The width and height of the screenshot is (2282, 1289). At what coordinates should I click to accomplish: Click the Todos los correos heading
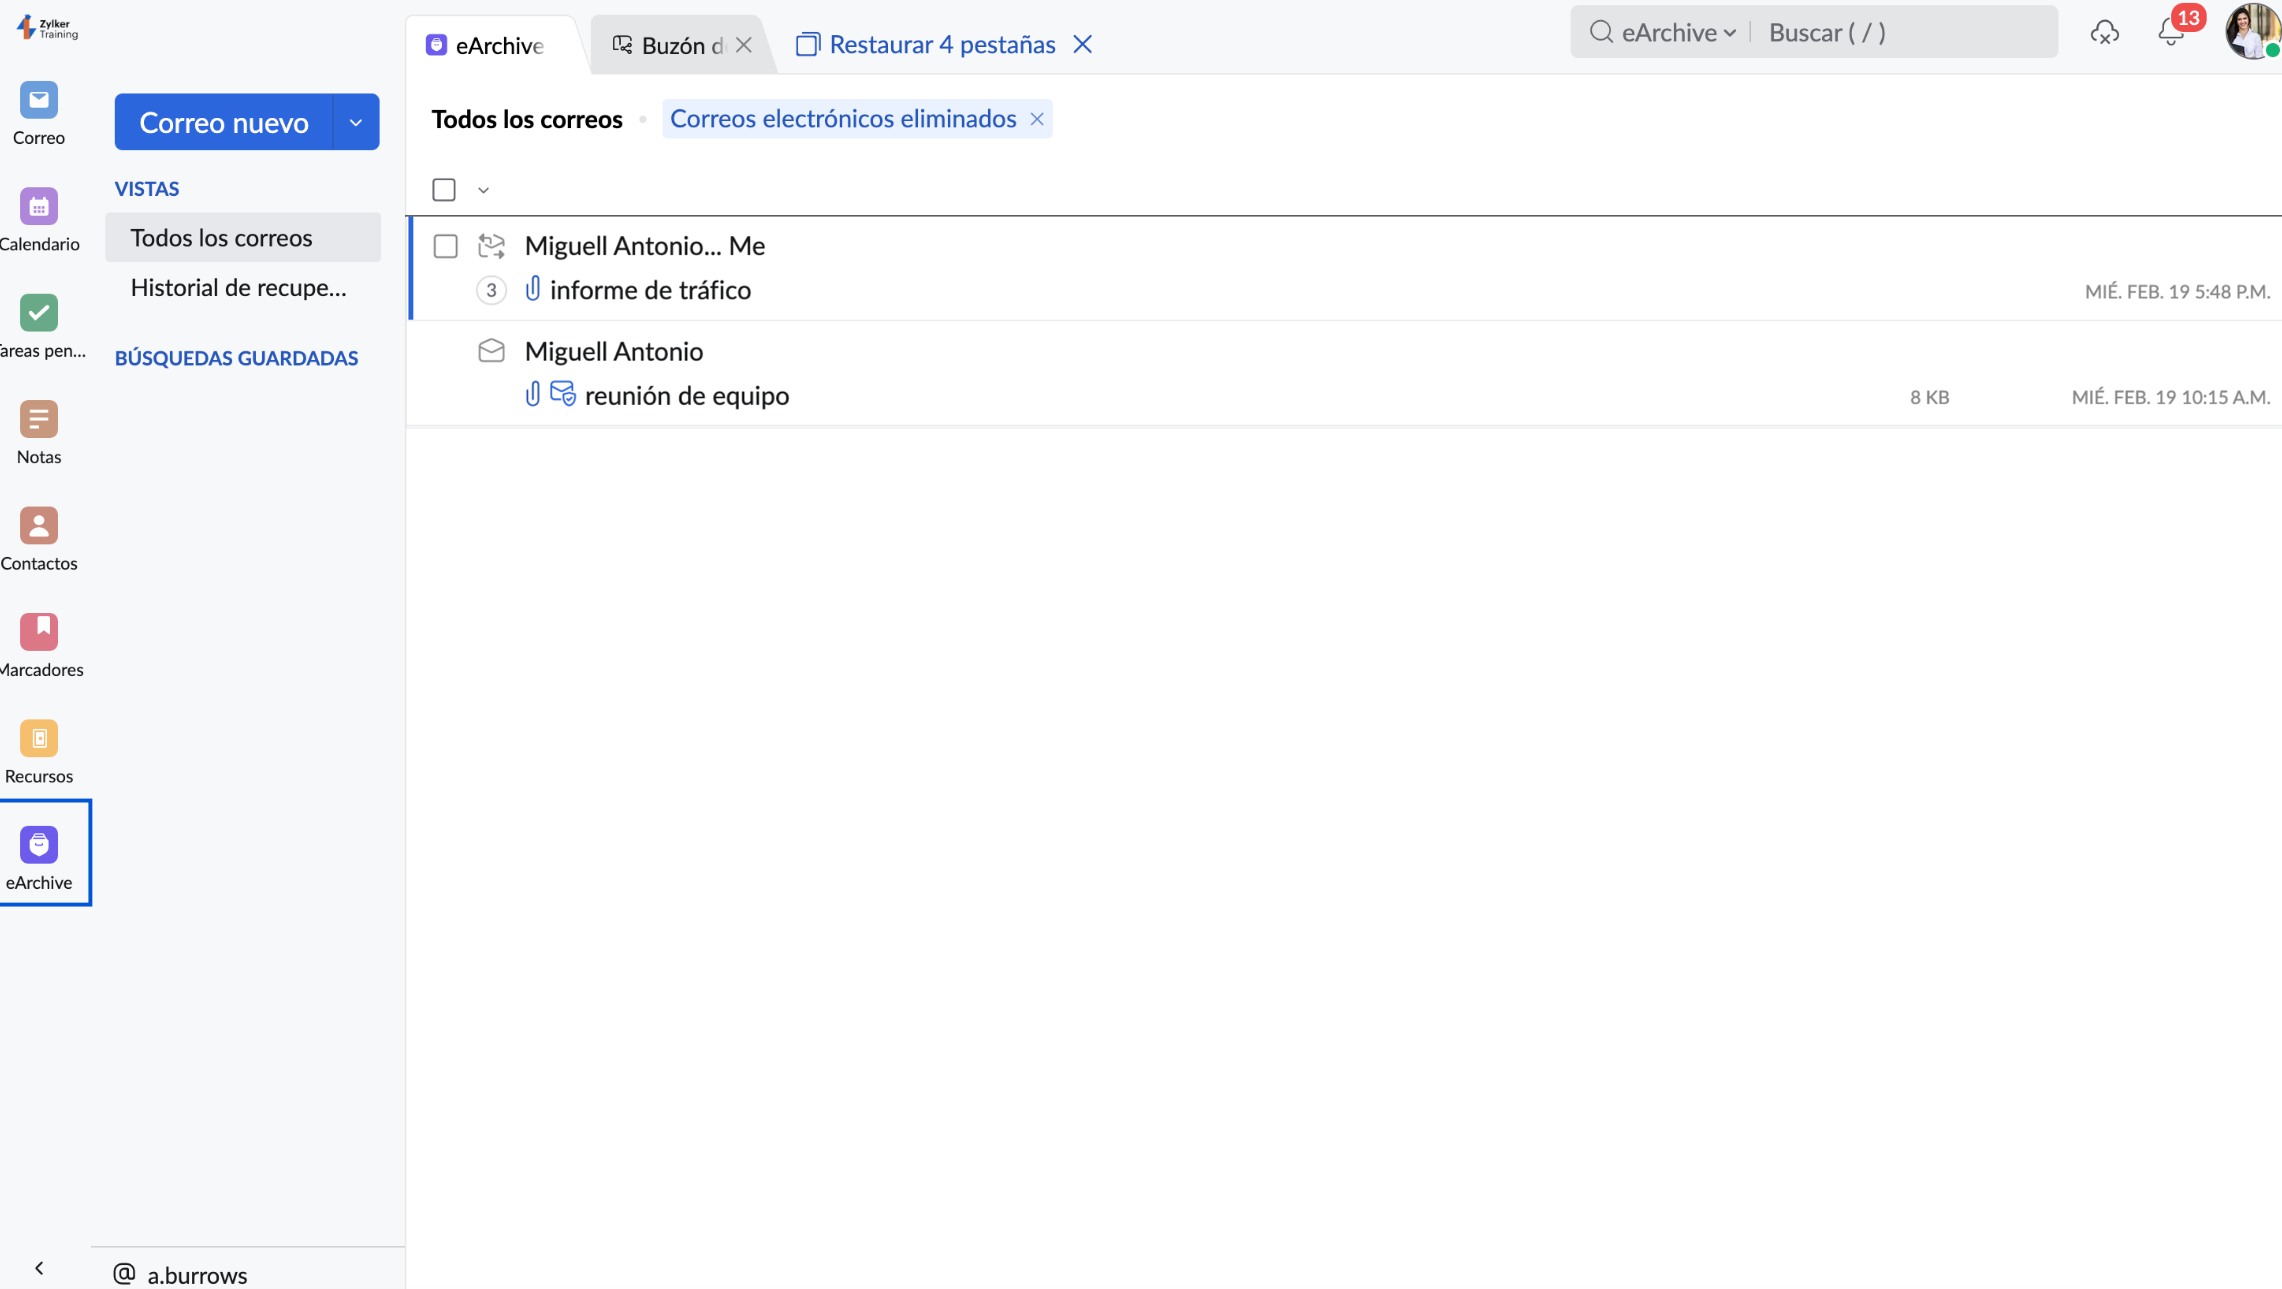[x=527, y=119]
